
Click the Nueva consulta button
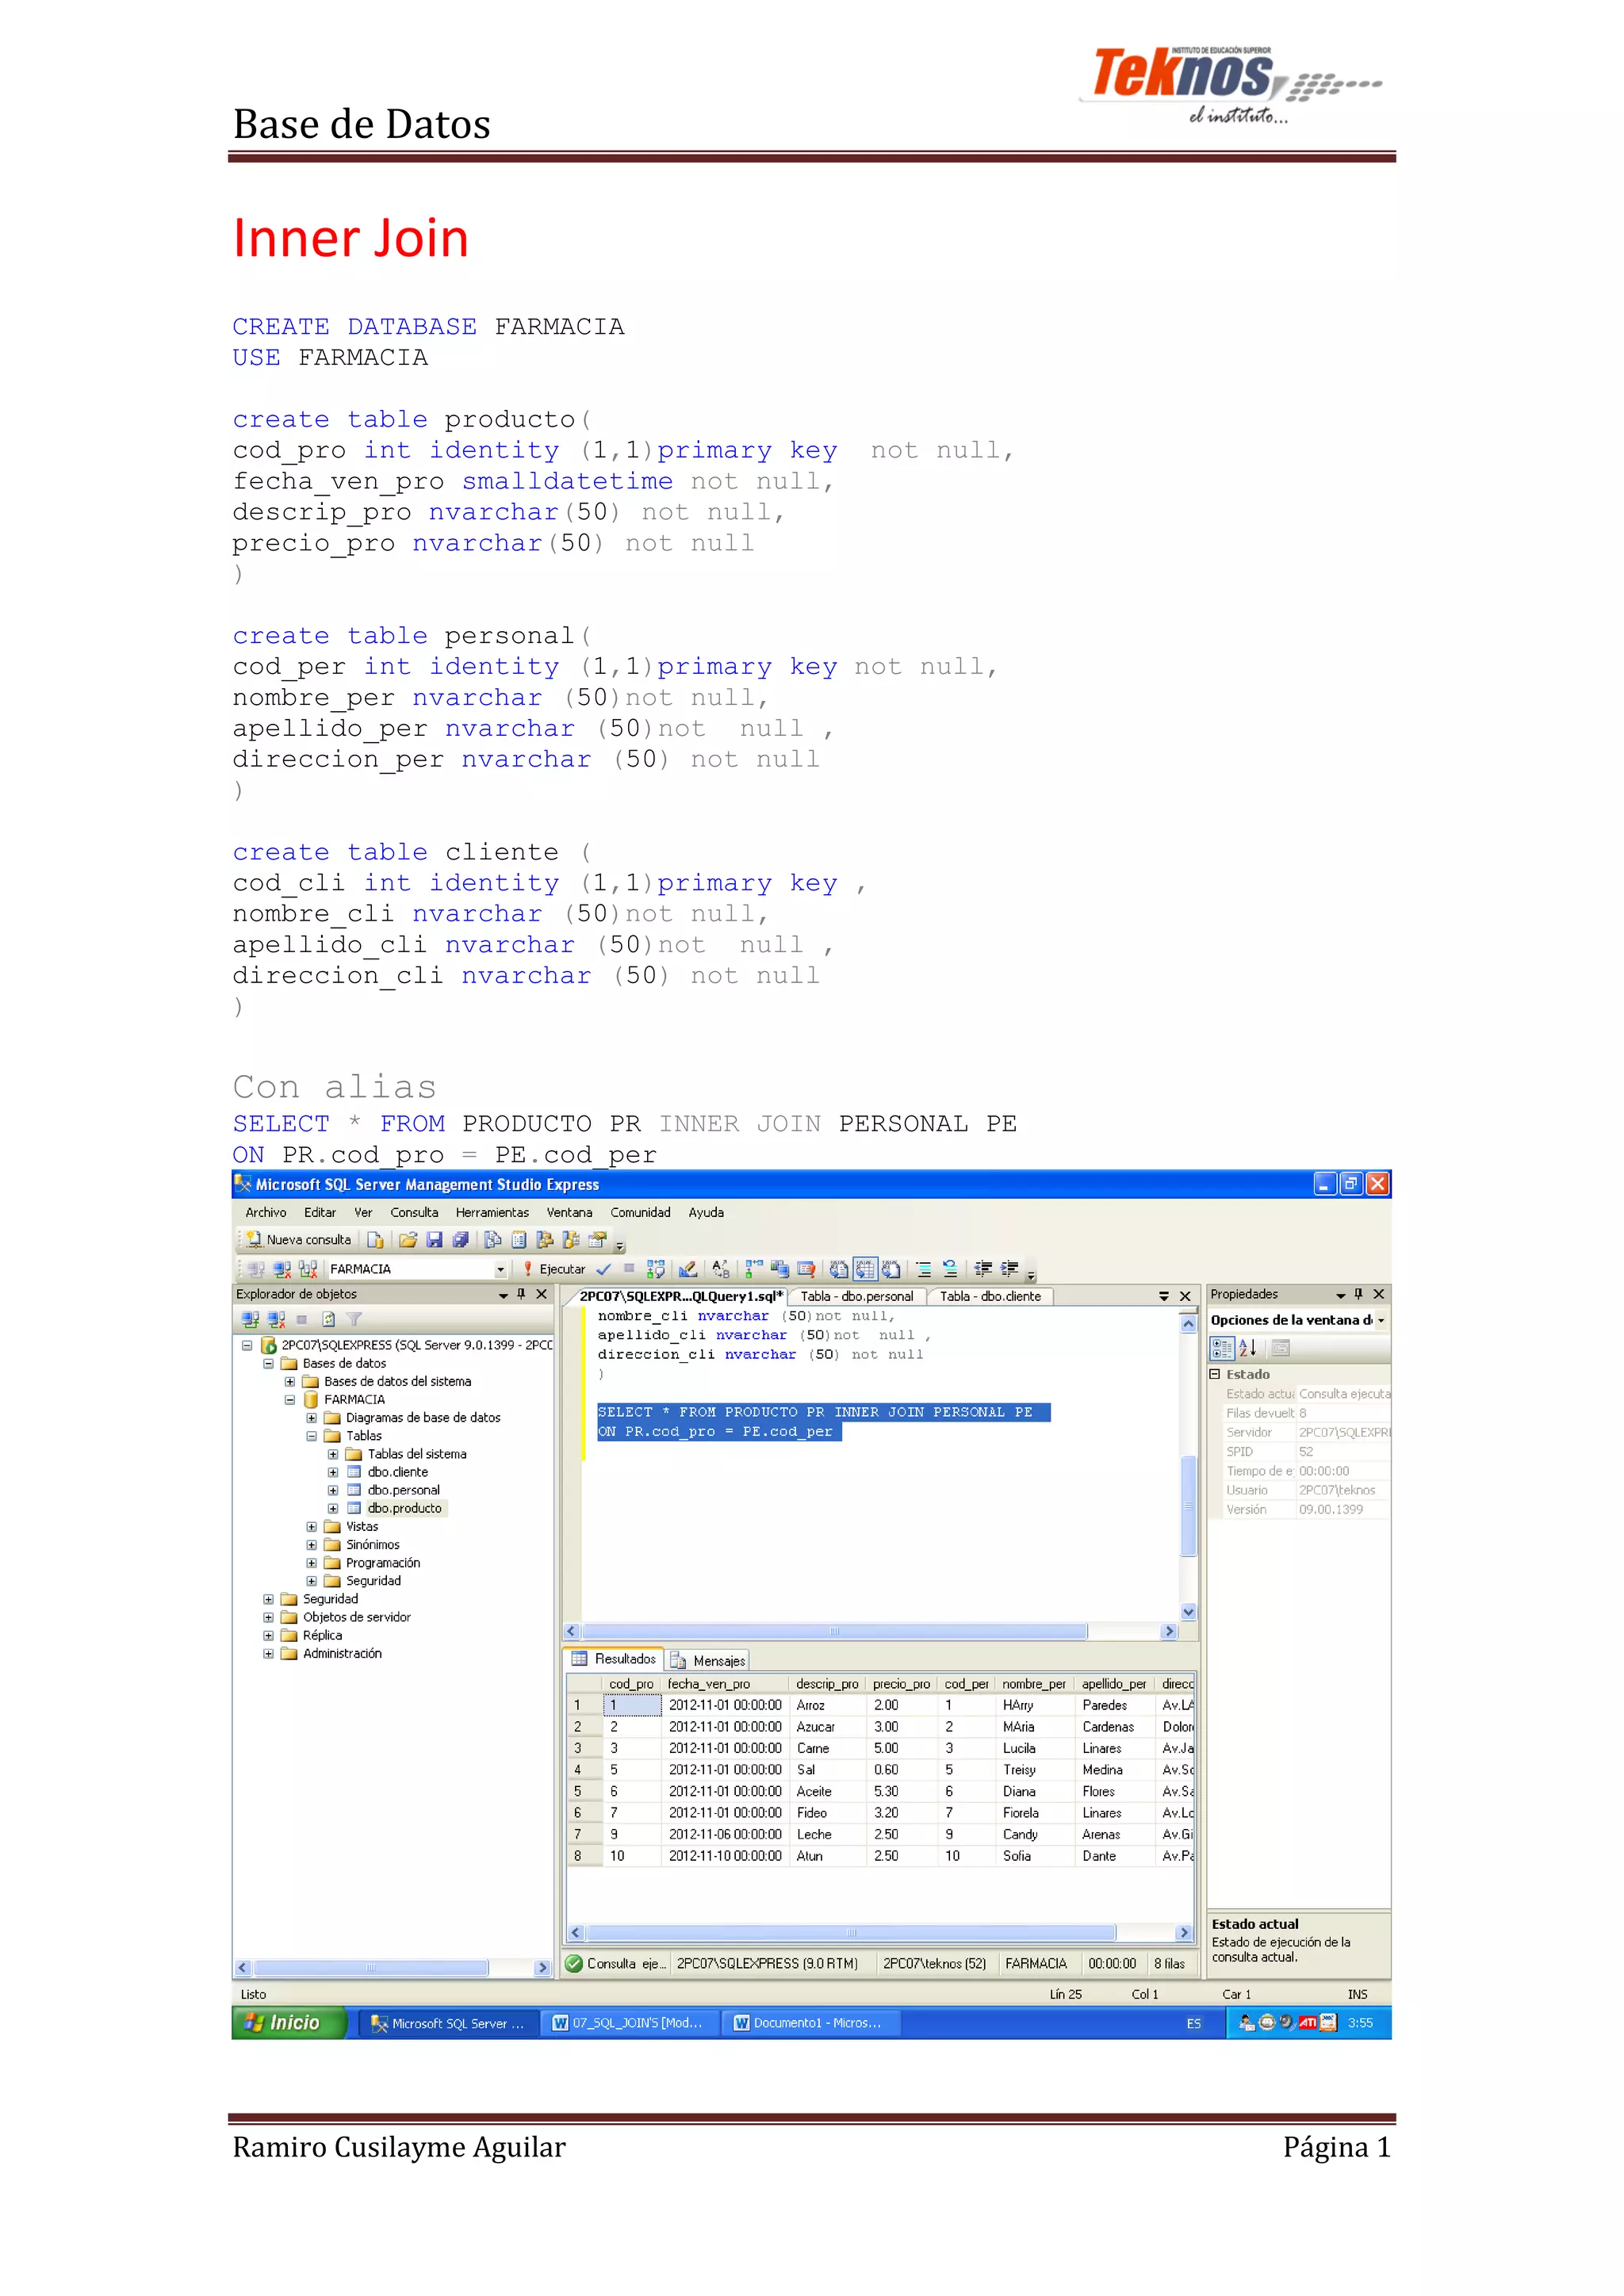click(299, 1240)
